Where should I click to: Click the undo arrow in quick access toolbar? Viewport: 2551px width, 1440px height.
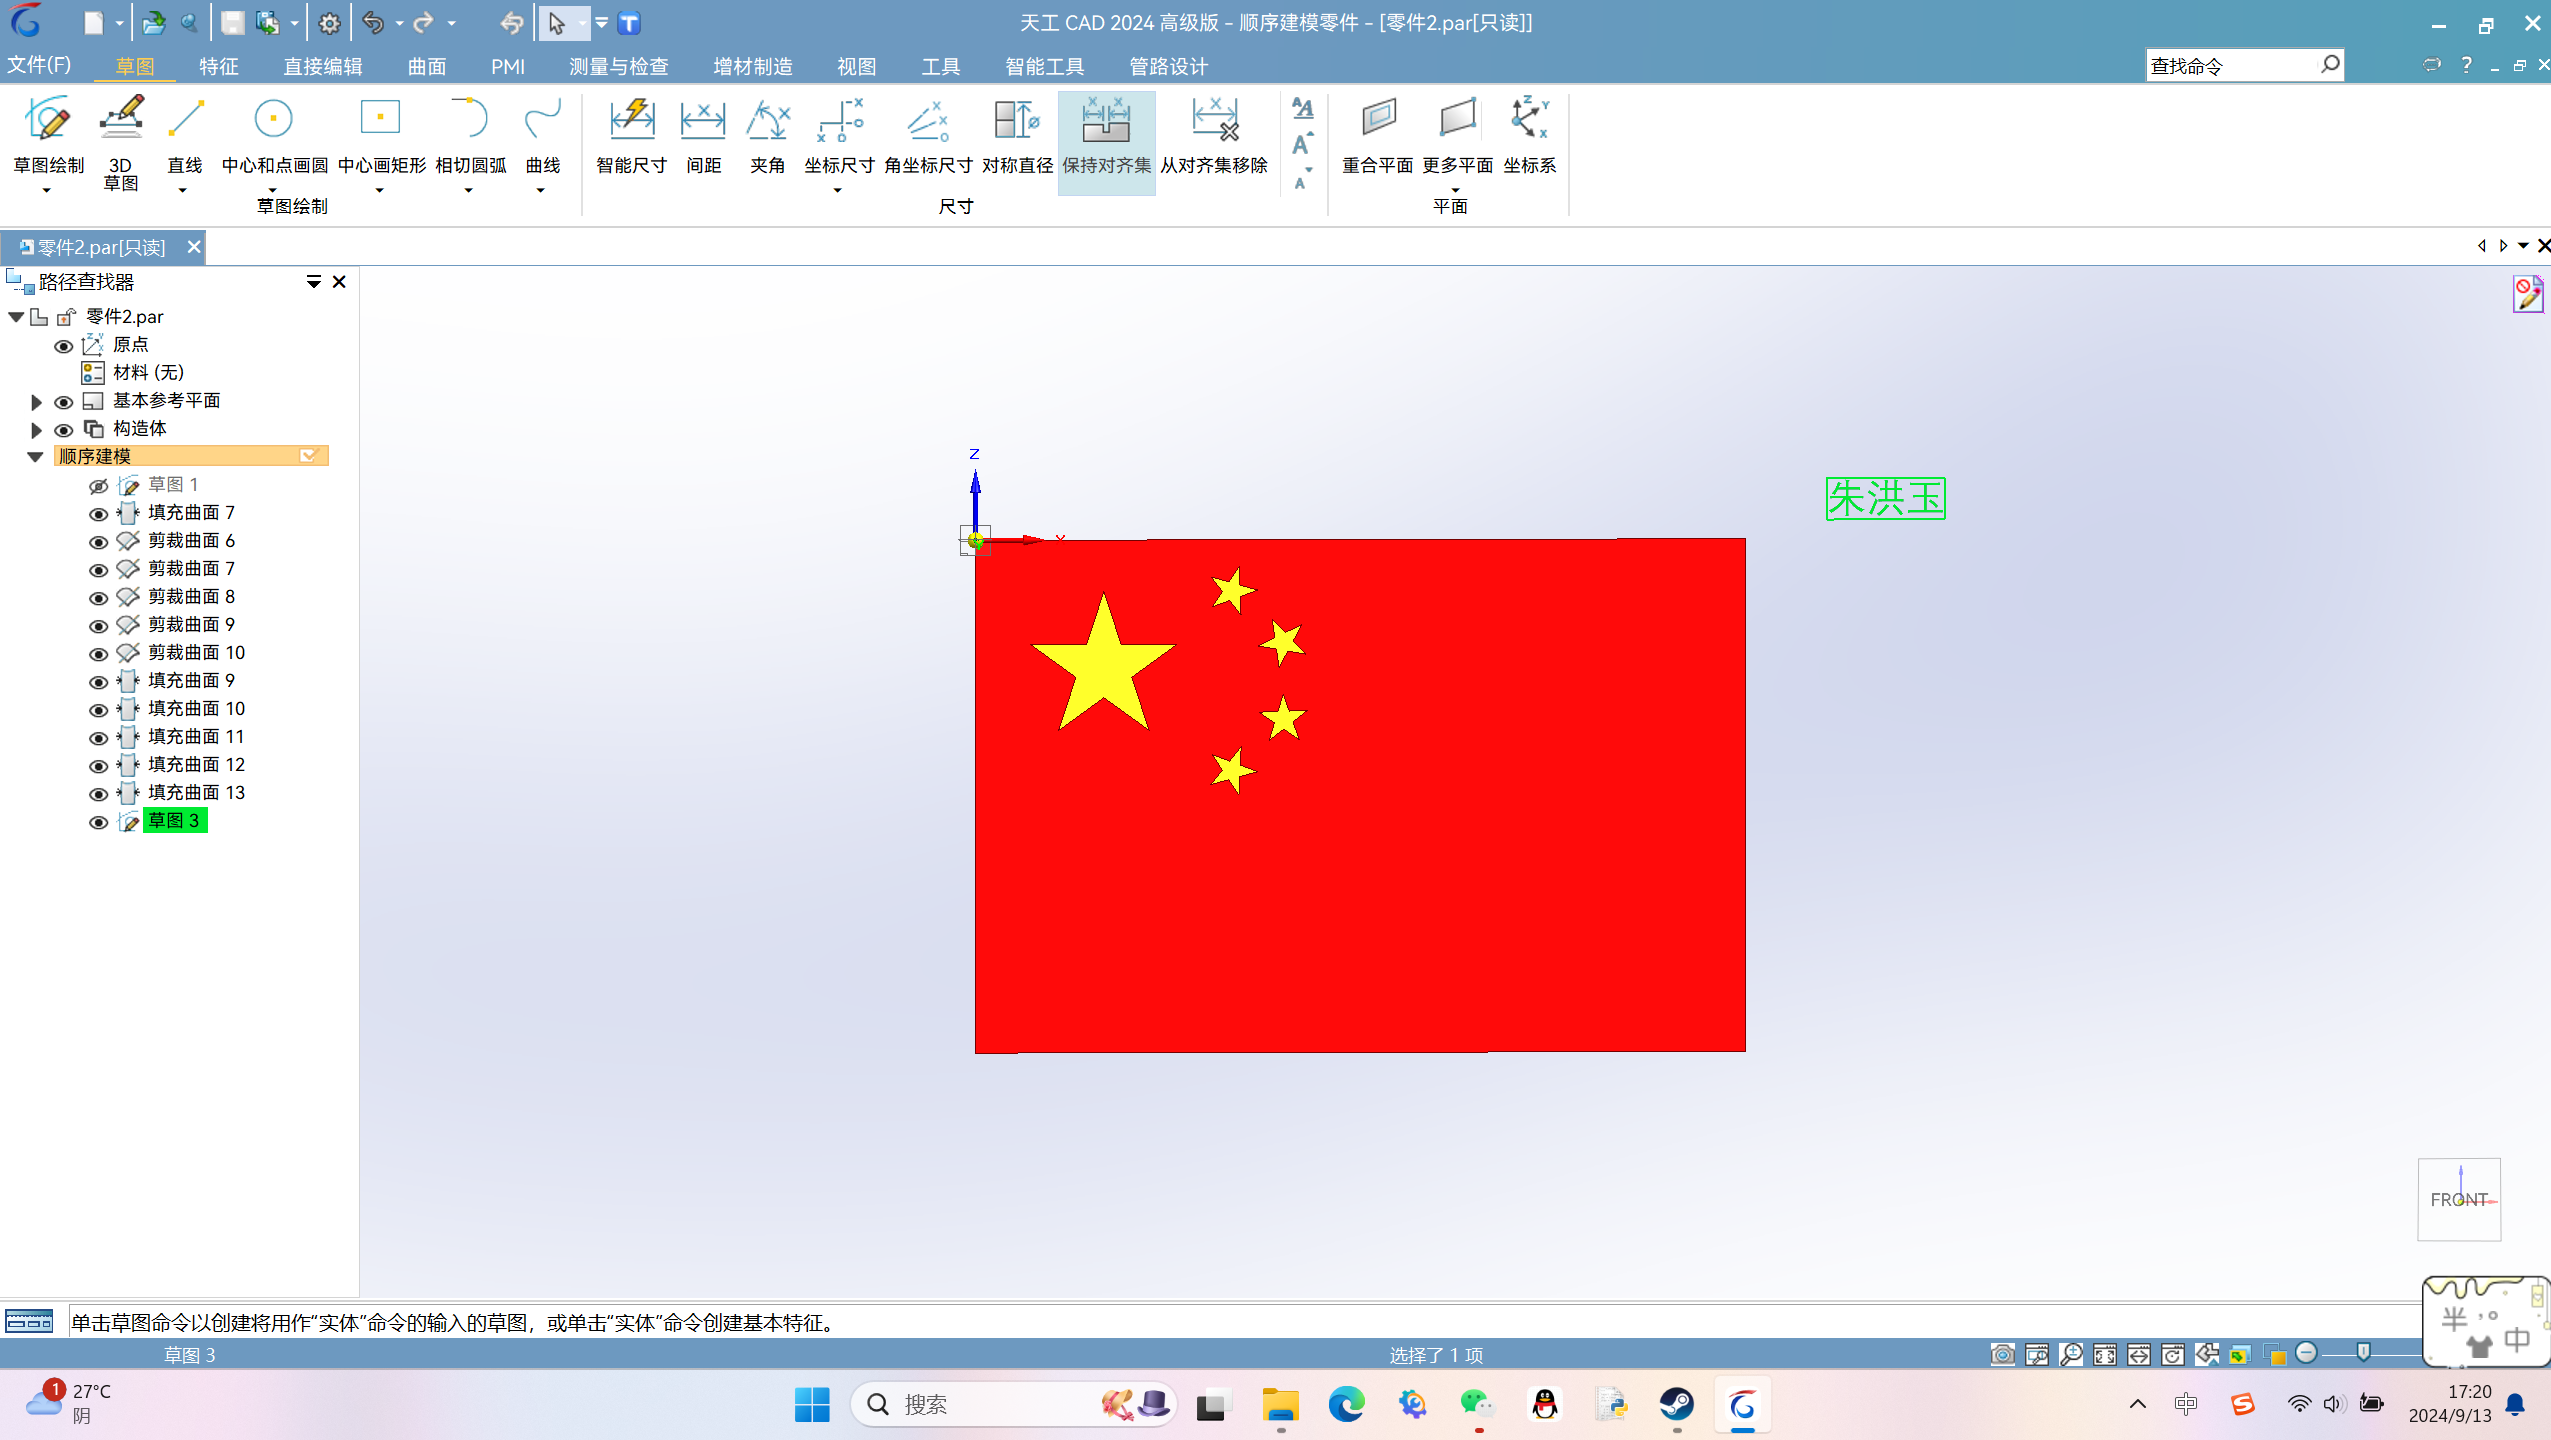point(373,23)
